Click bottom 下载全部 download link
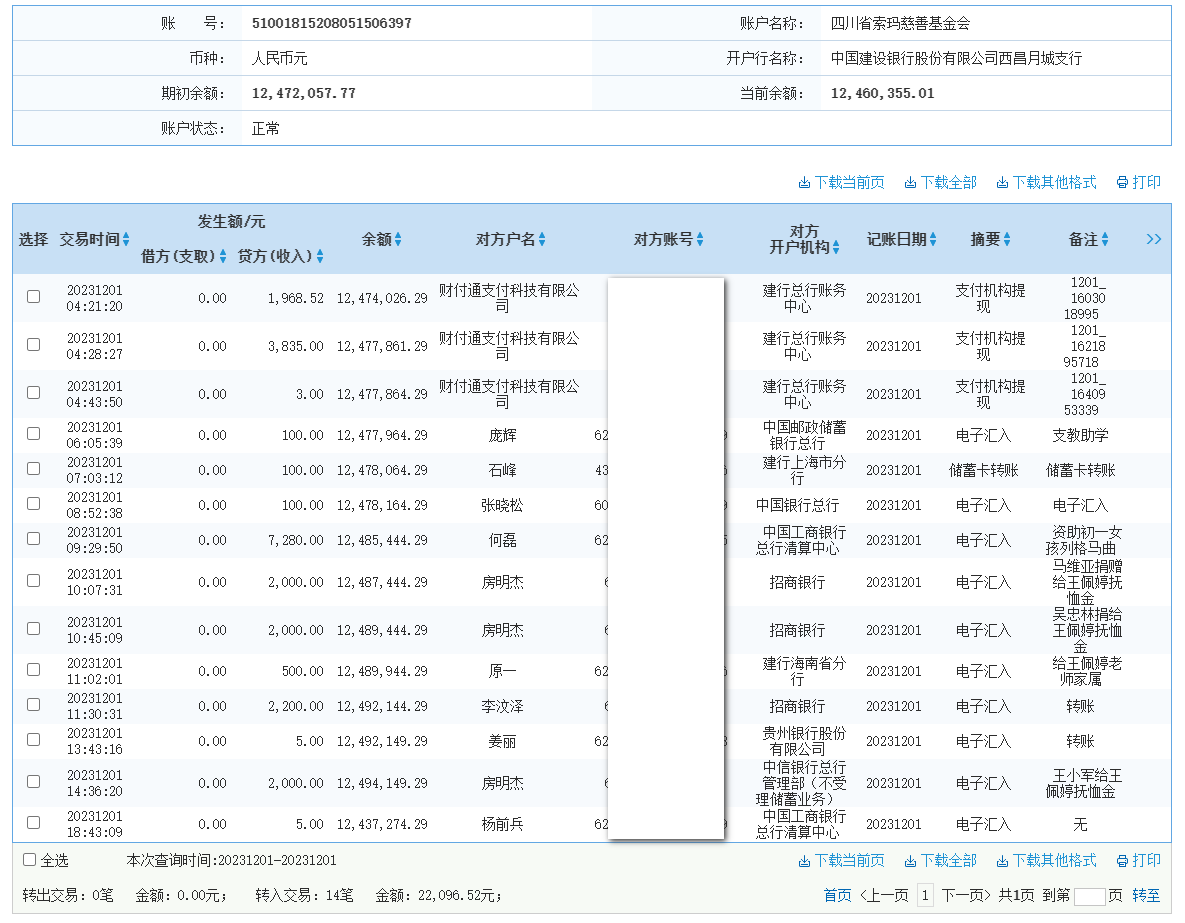The height and width of the screenshot is (923, 1185). 940,860
